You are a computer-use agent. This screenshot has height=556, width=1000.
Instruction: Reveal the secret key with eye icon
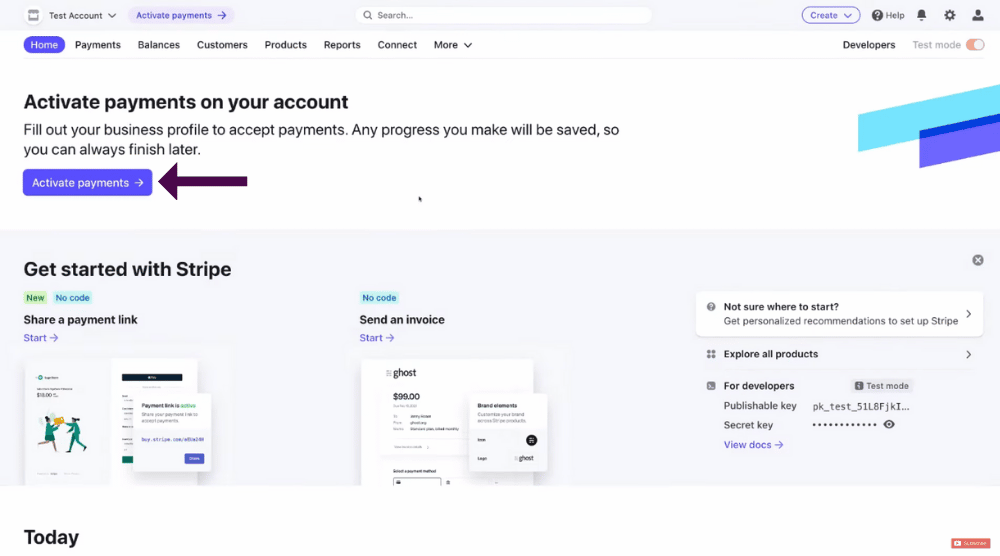(x=889, y=425)
